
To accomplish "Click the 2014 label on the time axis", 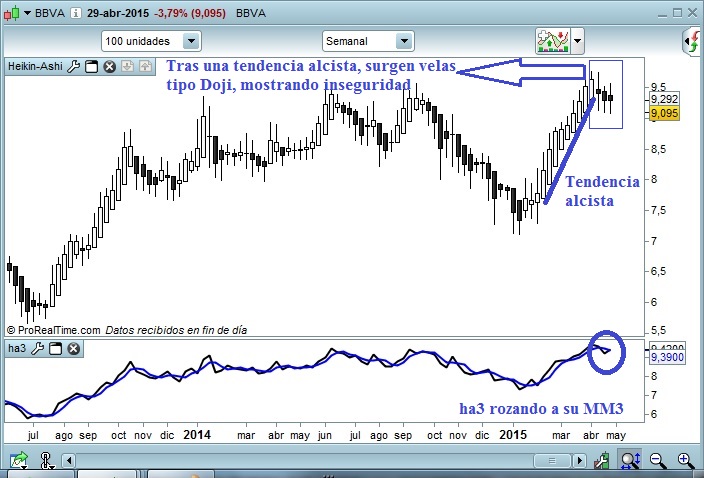I will coord(197,435).
